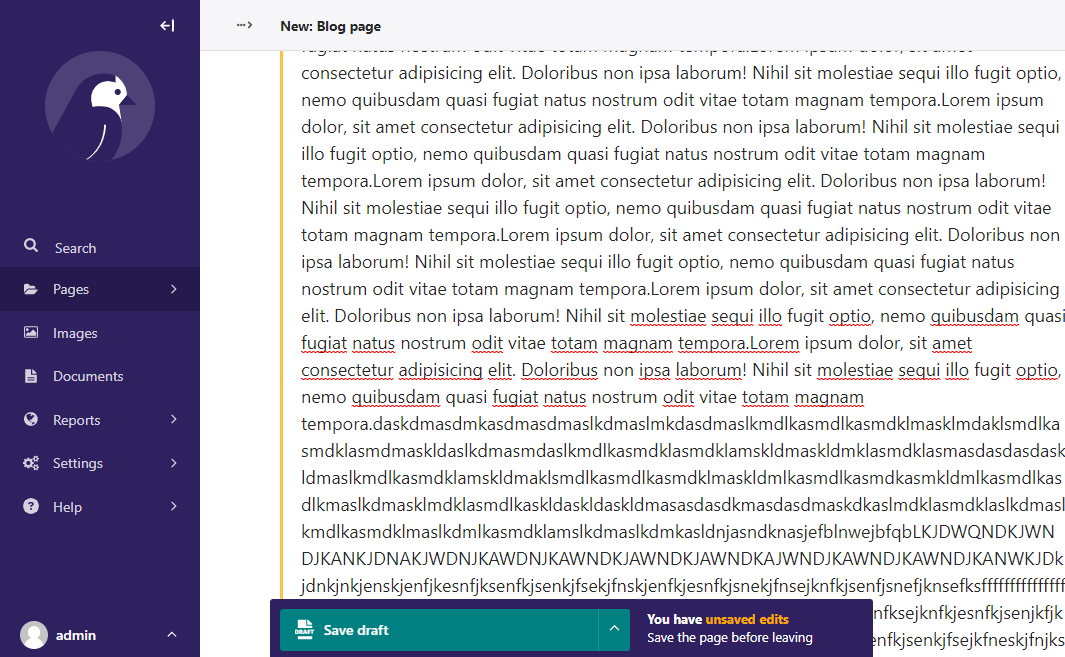
Task: Click the Pages folder icon
Action: (x=29, y=289)
